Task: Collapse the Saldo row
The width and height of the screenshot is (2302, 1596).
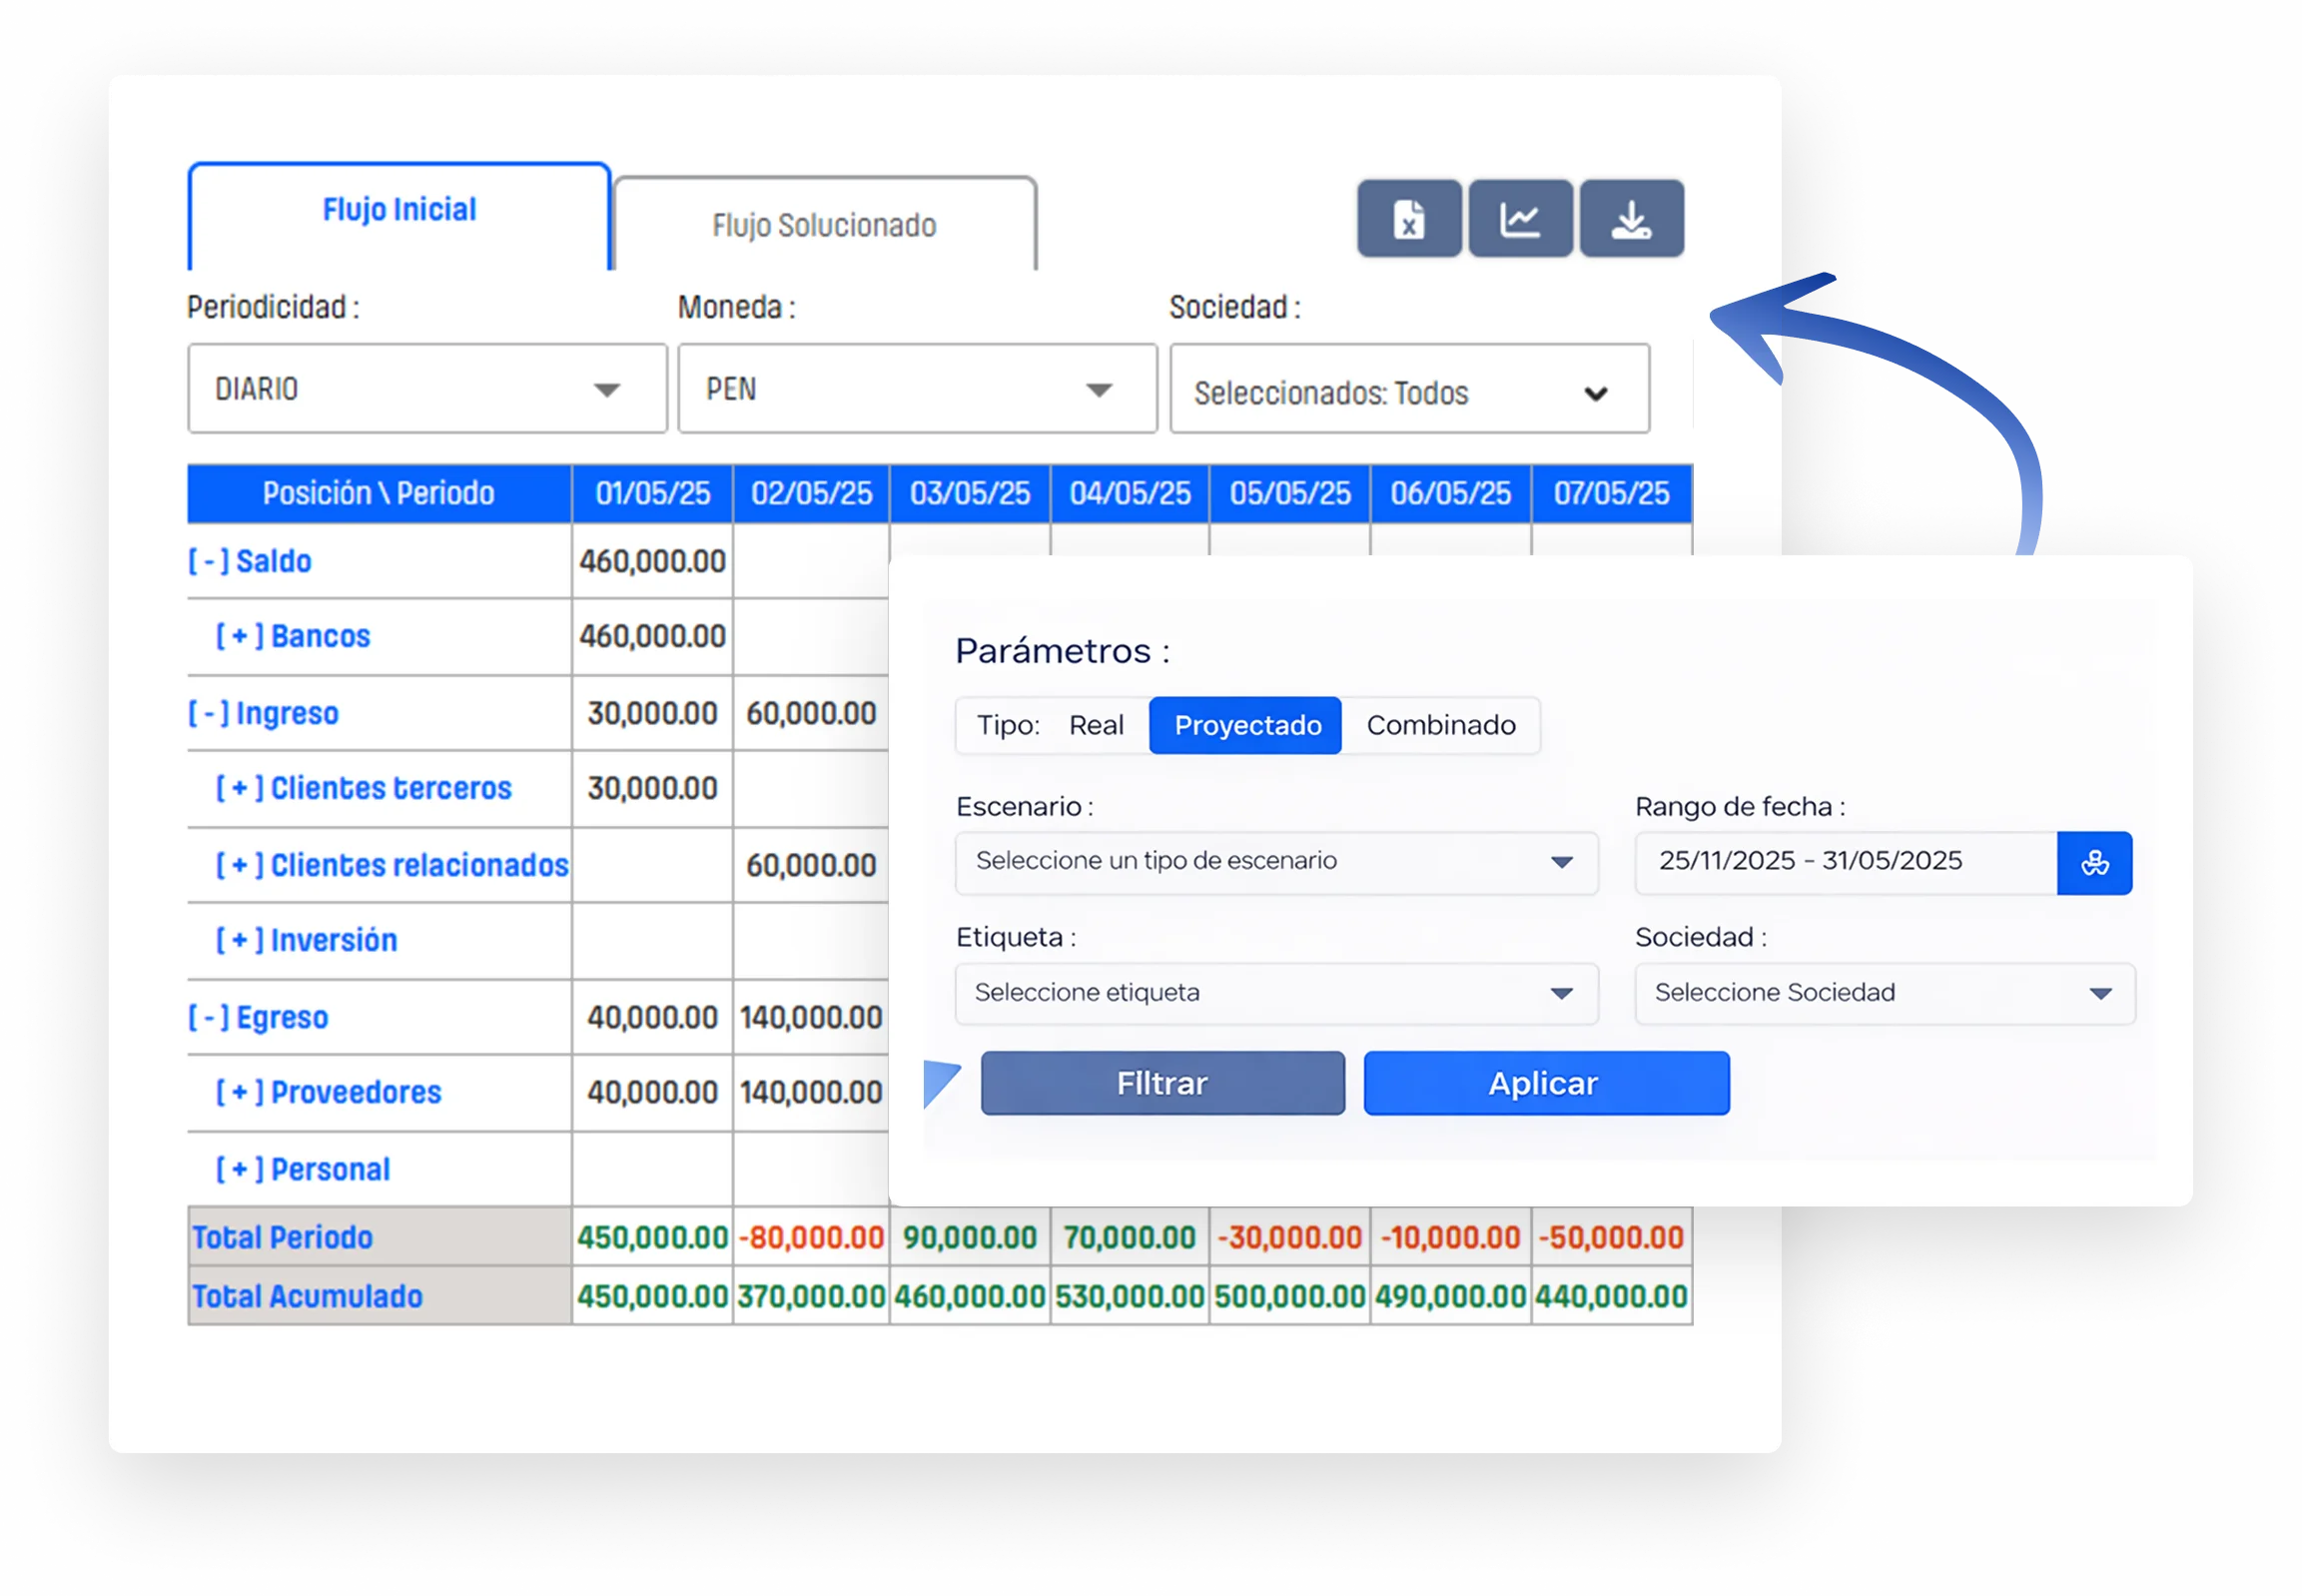Action: [209, 561]
